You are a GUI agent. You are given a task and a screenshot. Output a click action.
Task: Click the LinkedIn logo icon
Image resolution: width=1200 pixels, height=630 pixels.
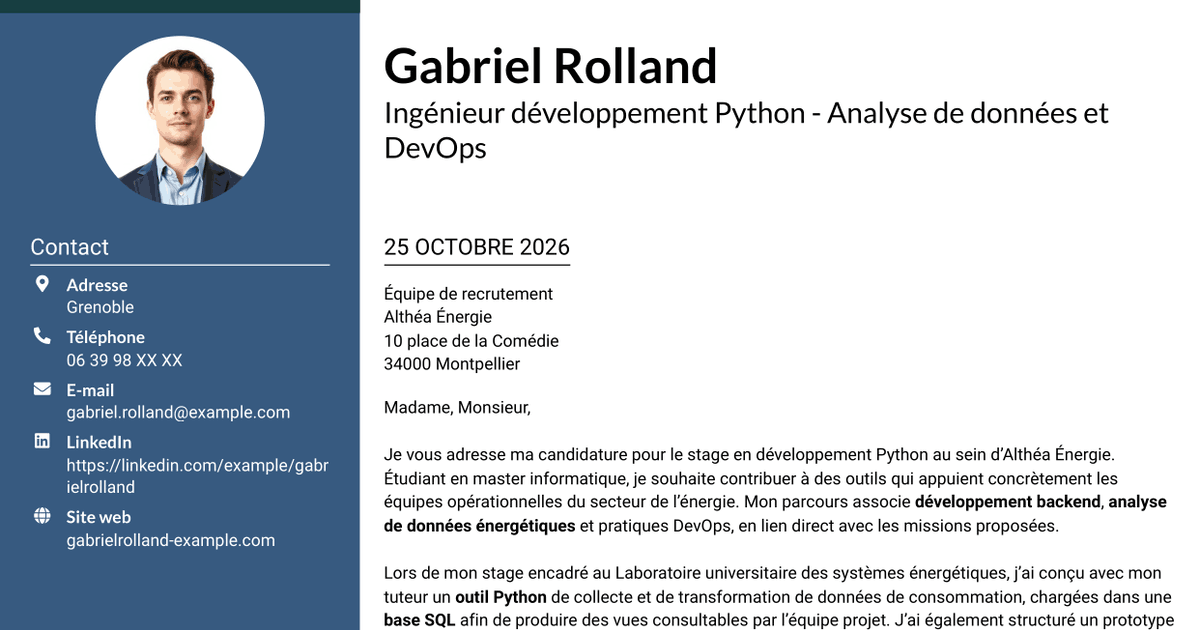(x=42, y=441)
